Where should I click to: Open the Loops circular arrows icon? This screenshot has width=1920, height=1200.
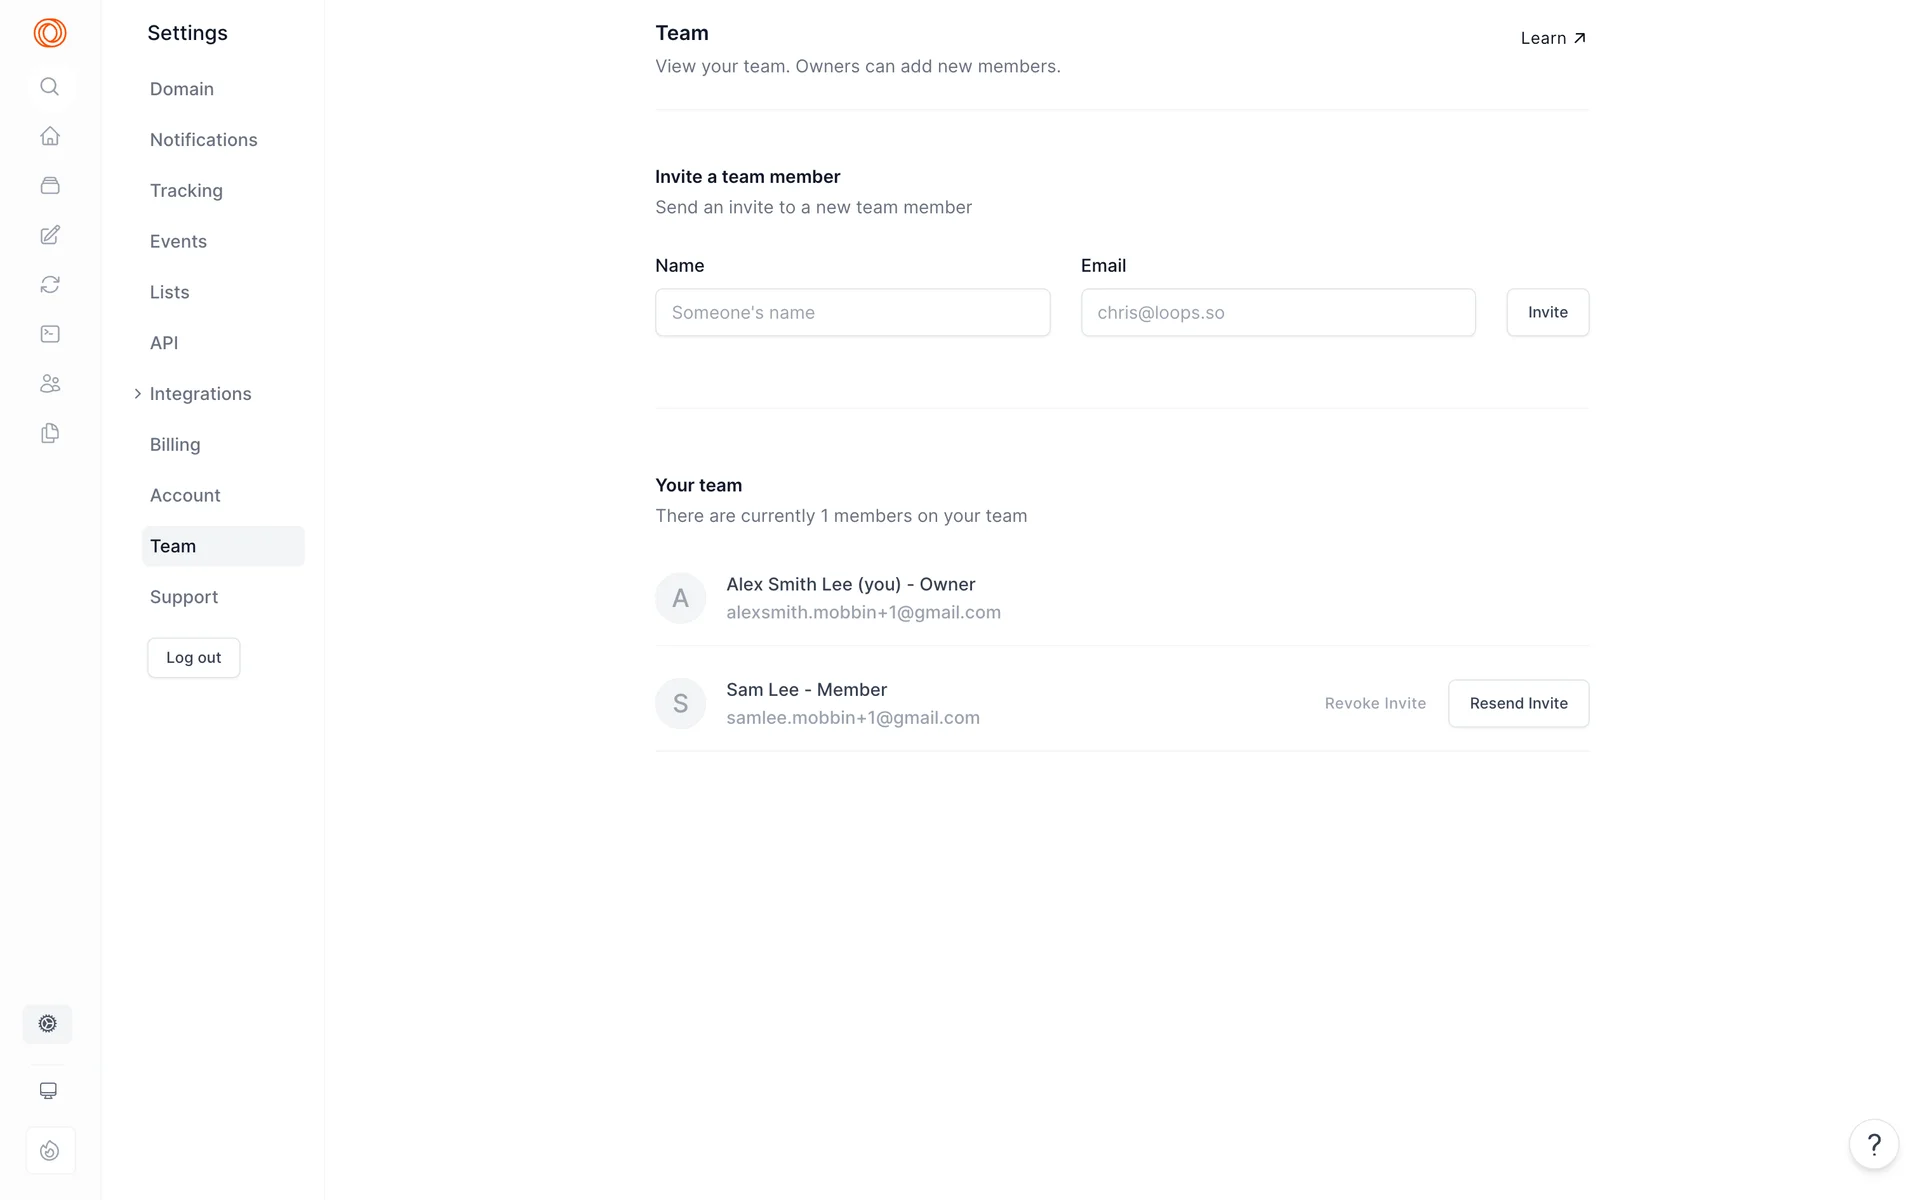point(50,285)
